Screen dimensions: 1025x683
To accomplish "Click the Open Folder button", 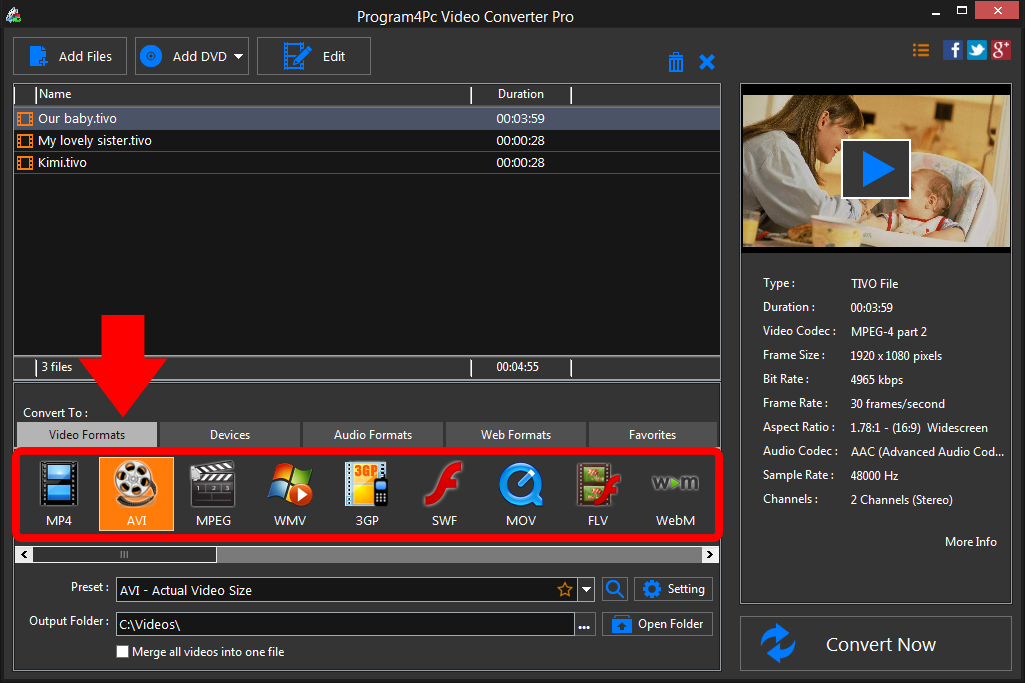I will tap(657, 624).
